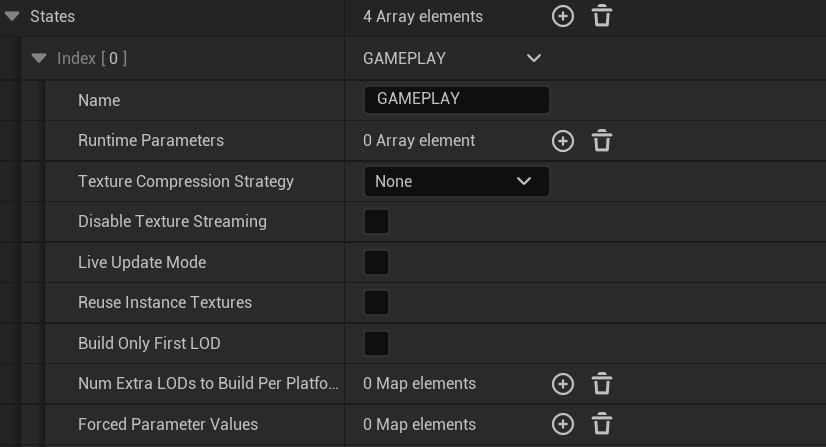Click the Build Only First LOD label

coord(149,343)
